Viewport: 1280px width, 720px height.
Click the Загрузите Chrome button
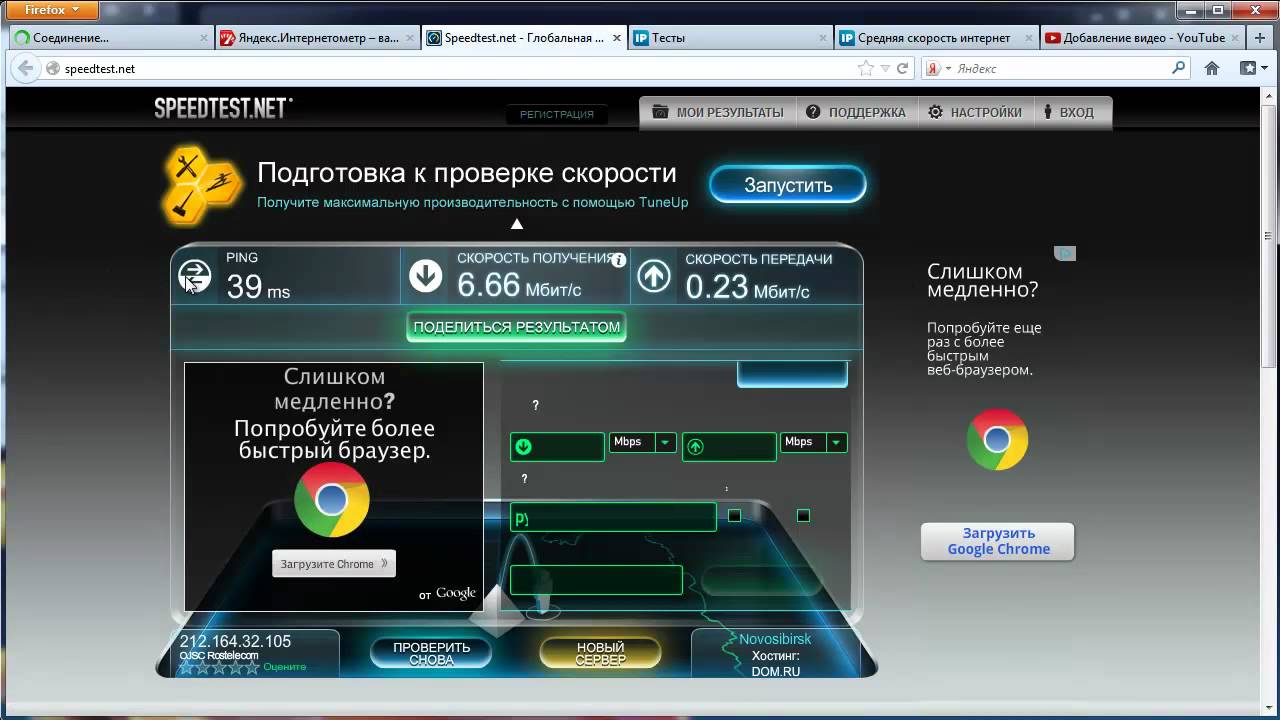pyautogui.click(x=334, y=564)
